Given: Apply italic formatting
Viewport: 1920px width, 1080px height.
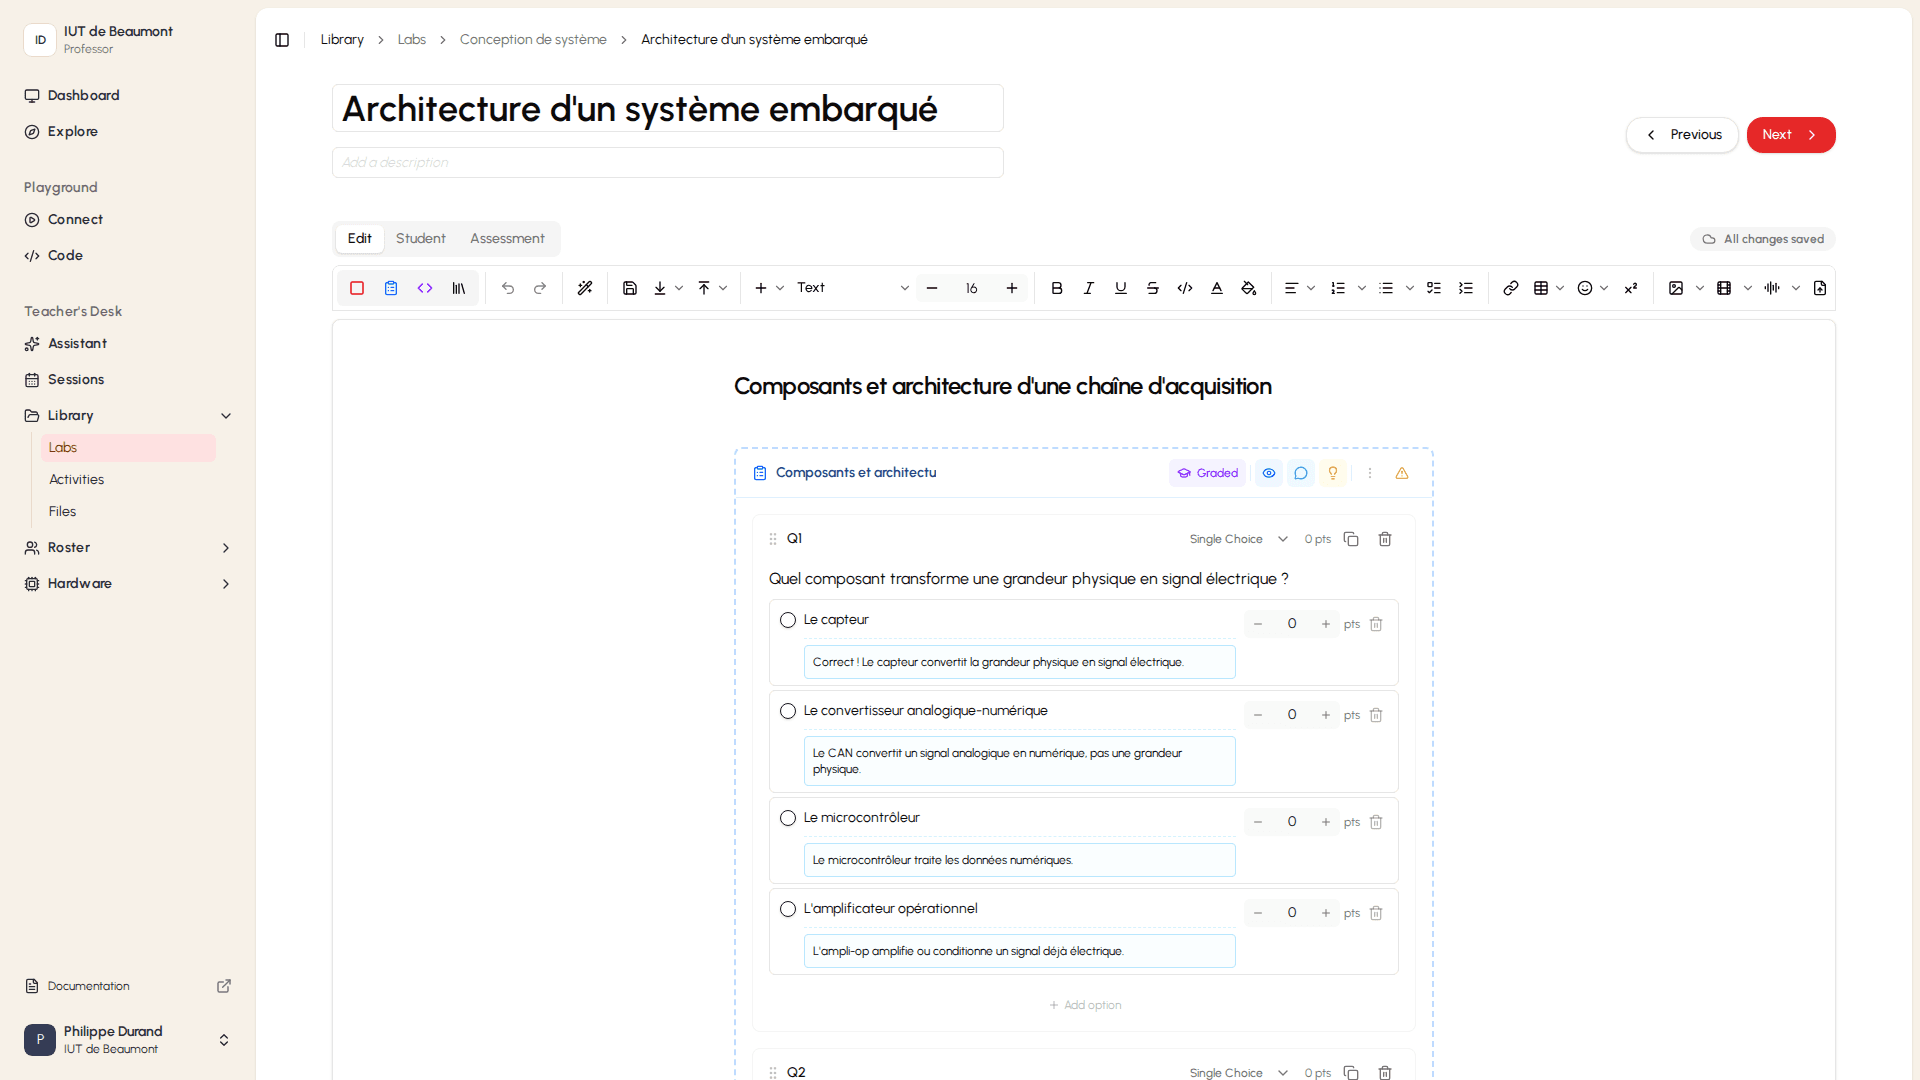Looking at the screenshot, I should 1089,288.
